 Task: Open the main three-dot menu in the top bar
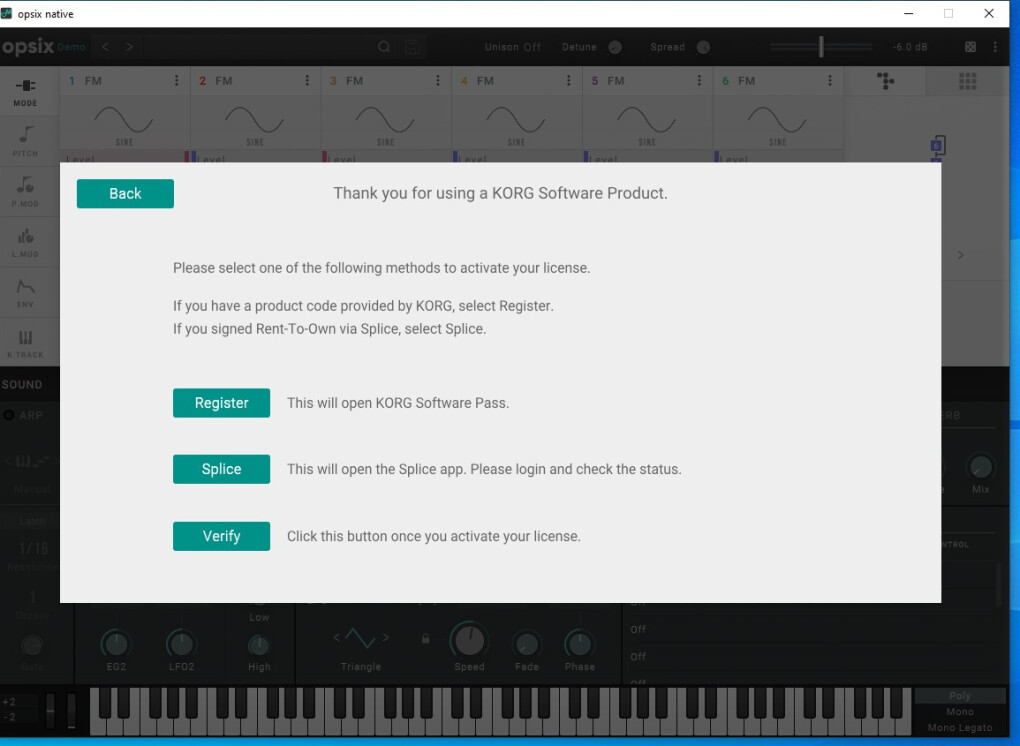click(995, 47)
